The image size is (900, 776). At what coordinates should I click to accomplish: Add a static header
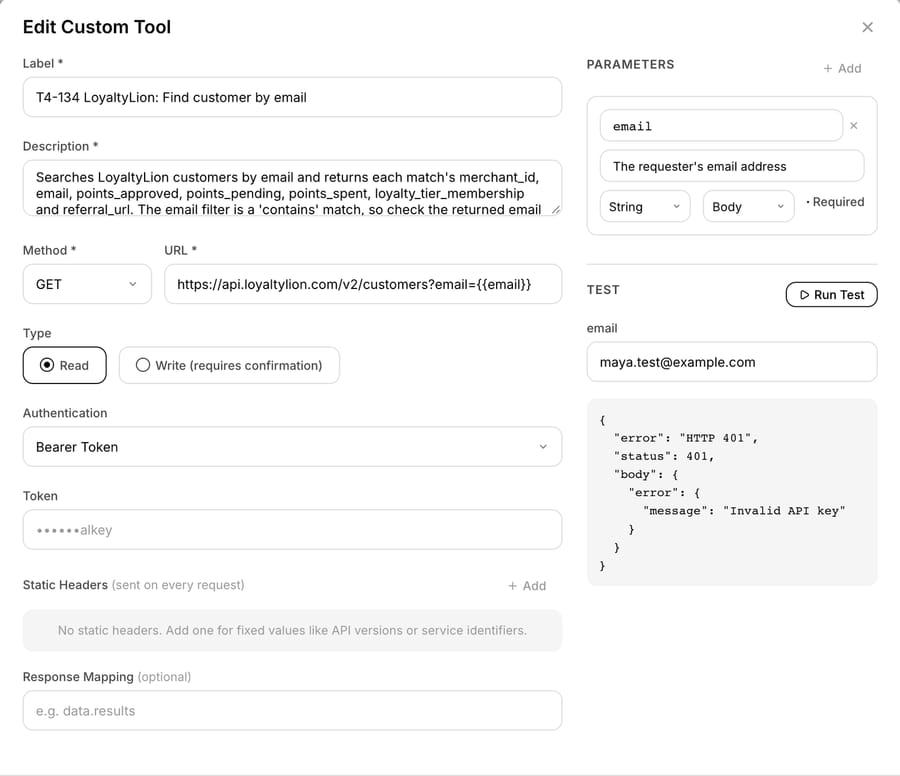[x=526, y=585]
